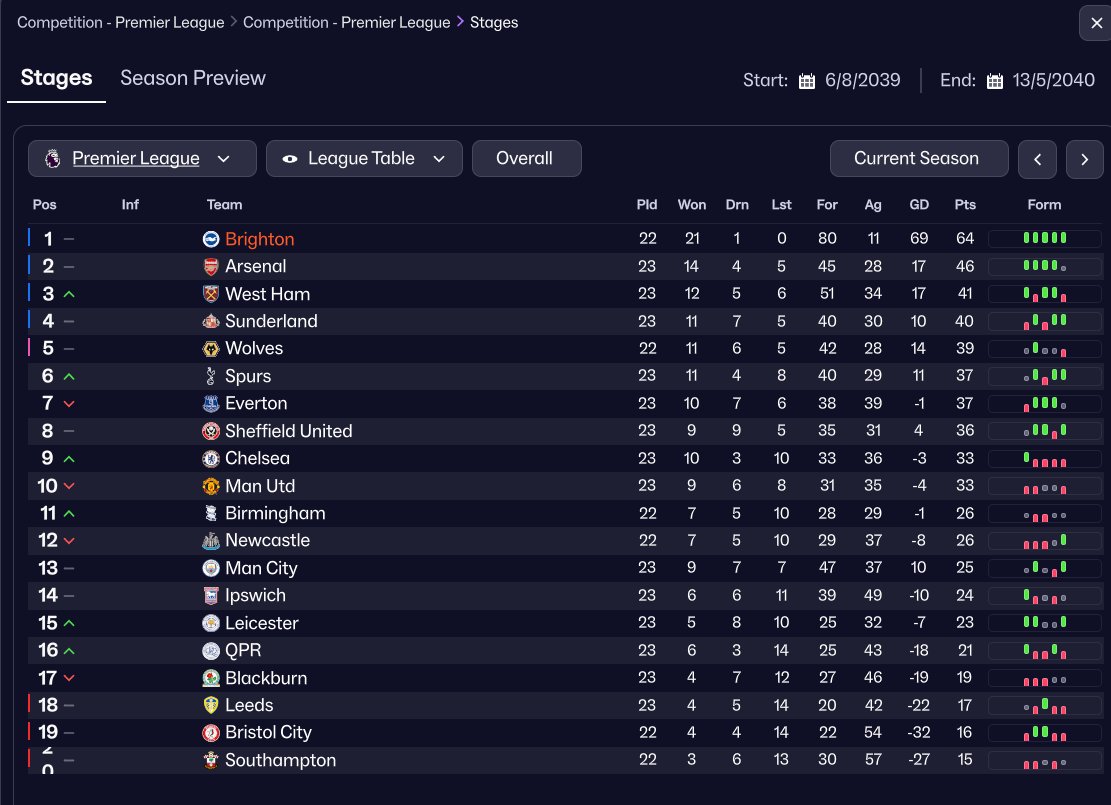
Task: Switch to the Season Preview tab
Action: click(193, 78)
